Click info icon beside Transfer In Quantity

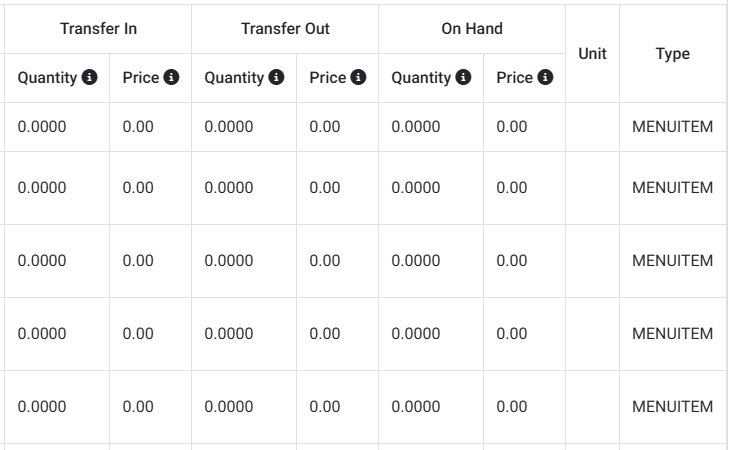click(91, 78)
